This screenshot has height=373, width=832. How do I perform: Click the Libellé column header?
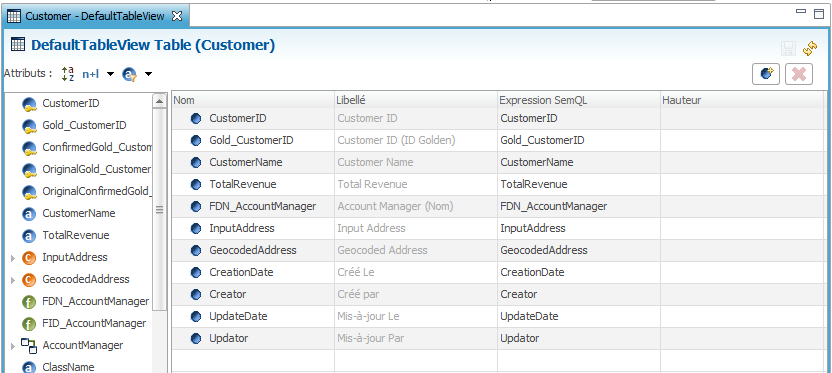click(x=415, y=100)
